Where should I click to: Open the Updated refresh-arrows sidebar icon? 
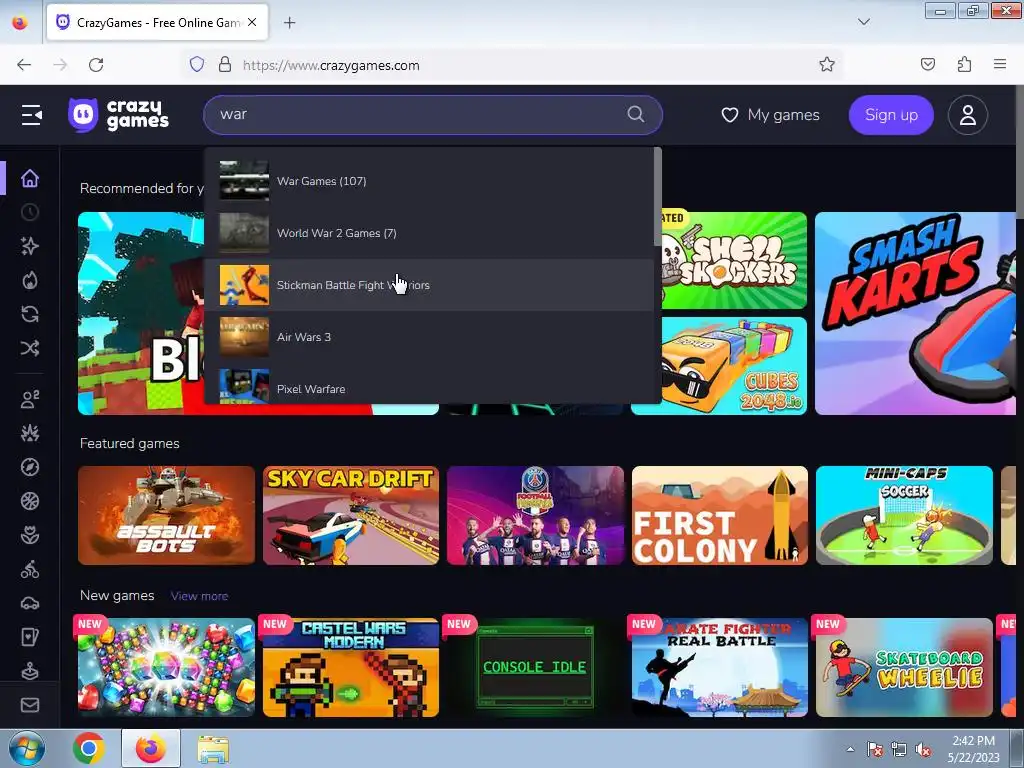[x=30, y=314]
